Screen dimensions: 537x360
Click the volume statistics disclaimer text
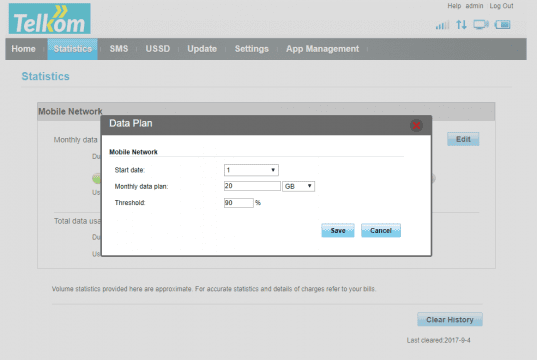(x=214, y=289)
